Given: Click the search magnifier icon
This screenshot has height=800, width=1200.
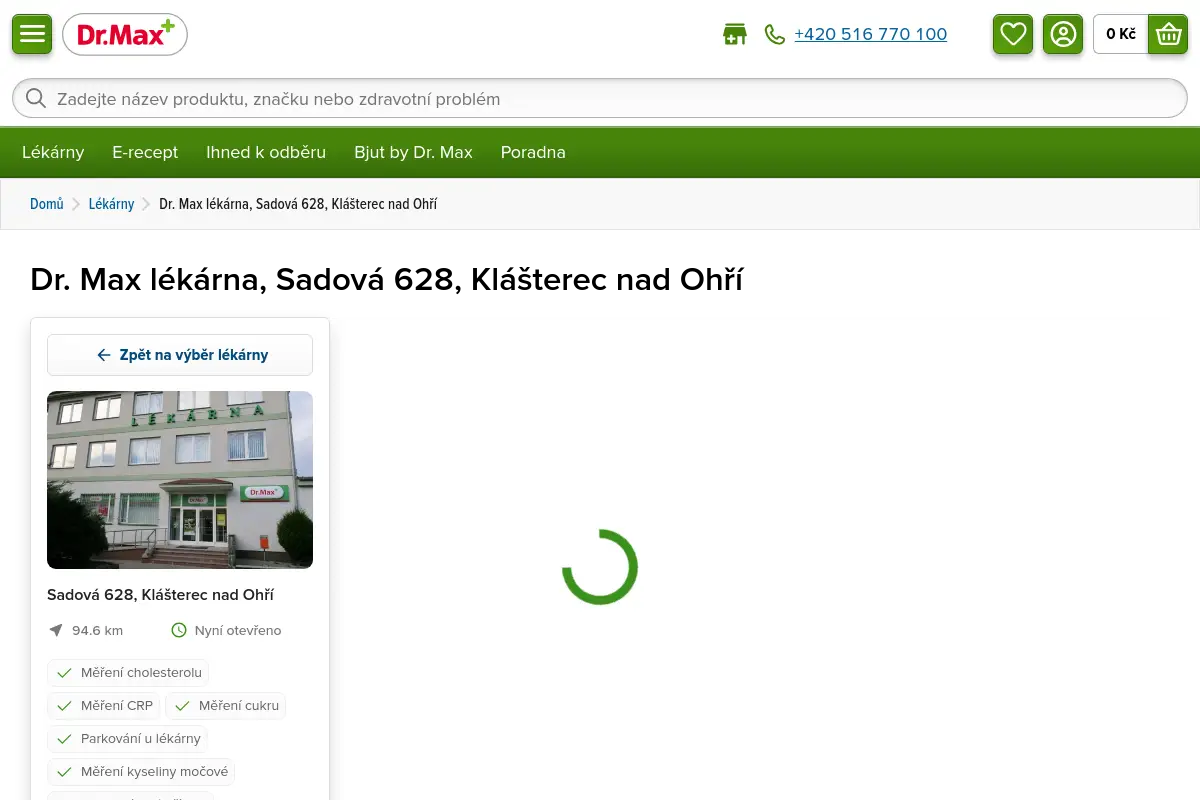Looking at the screenshot, I should [36, 99].
